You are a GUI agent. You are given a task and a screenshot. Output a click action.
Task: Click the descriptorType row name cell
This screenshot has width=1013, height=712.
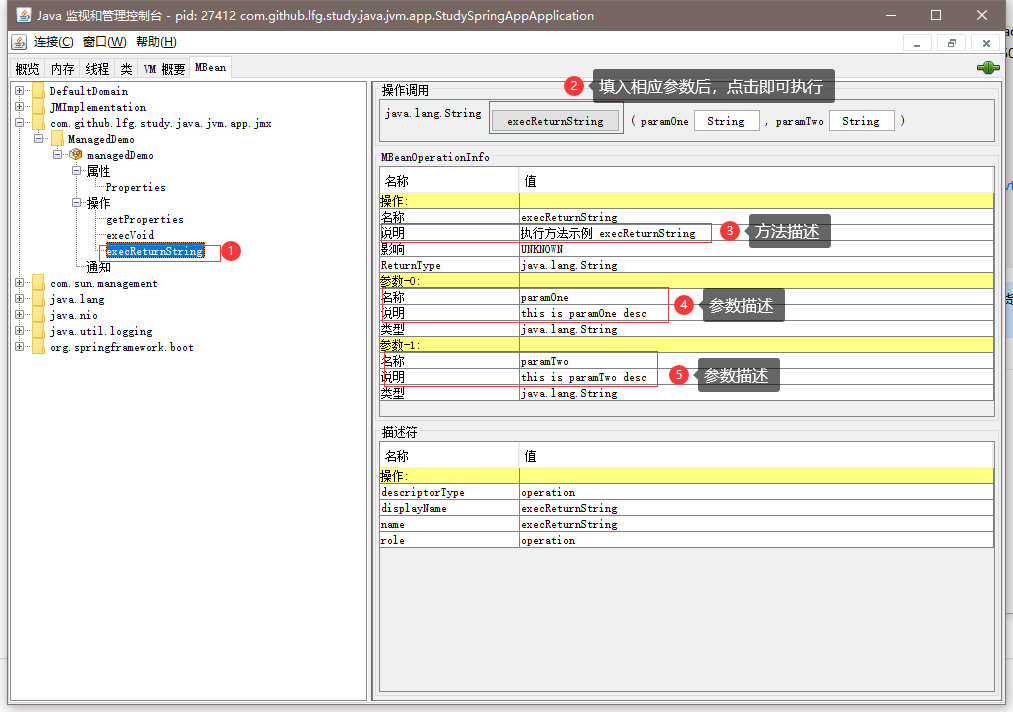[x=450, y=492]
